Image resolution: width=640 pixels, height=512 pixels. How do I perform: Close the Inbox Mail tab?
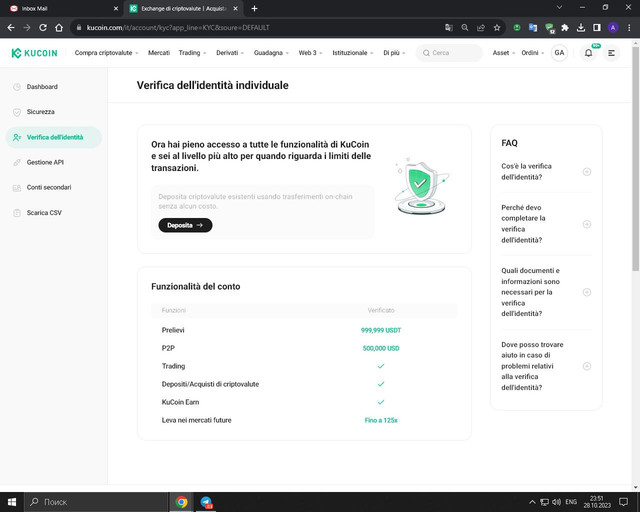(x=116, y=9)
